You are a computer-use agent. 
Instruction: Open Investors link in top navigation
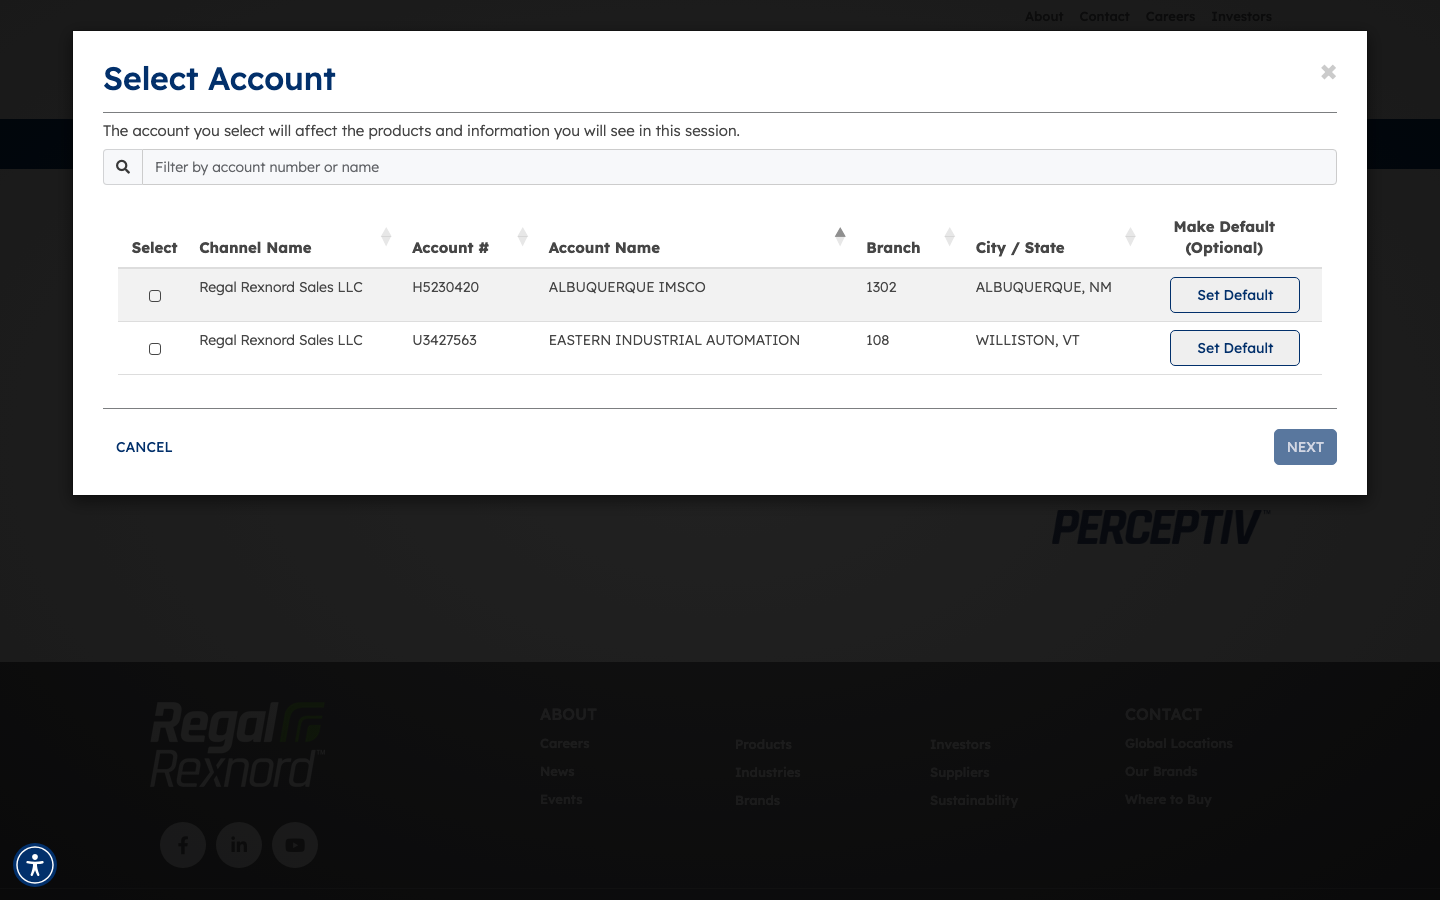click(x=1241, y=16)
